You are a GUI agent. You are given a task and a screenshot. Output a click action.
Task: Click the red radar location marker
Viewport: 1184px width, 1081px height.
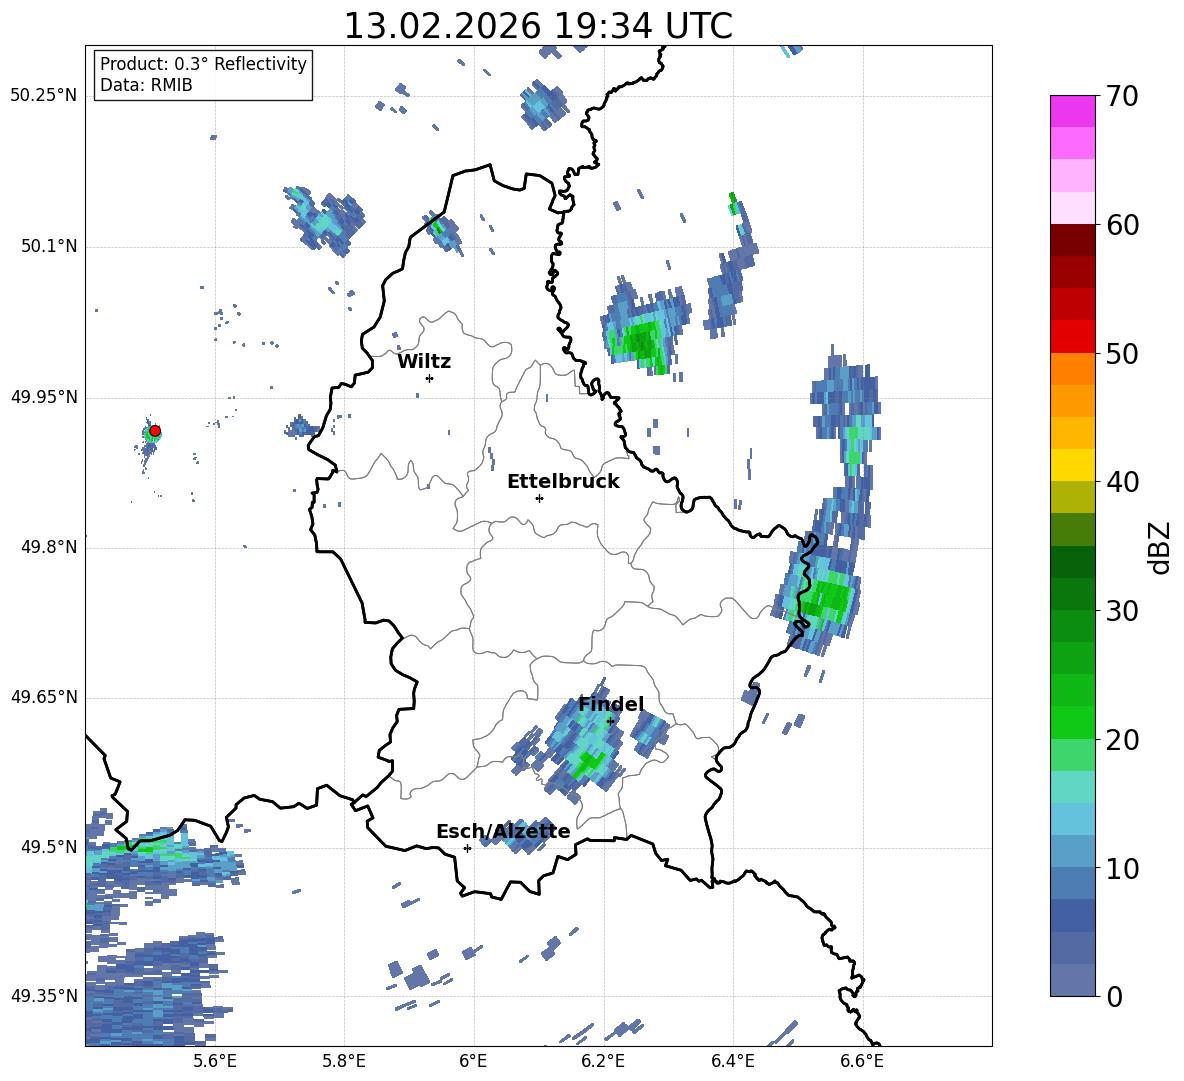click(x=155, y=431)
